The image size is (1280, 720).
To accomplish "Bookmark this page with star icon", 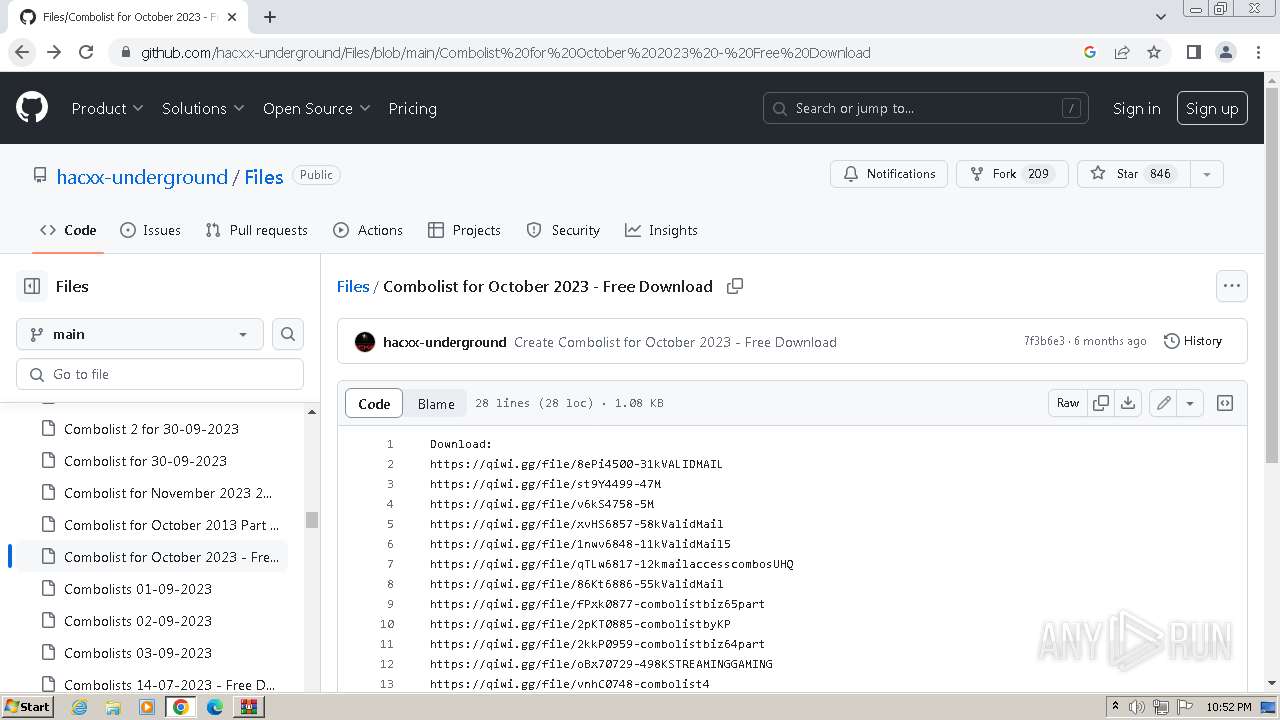I will click(1154, 52).
